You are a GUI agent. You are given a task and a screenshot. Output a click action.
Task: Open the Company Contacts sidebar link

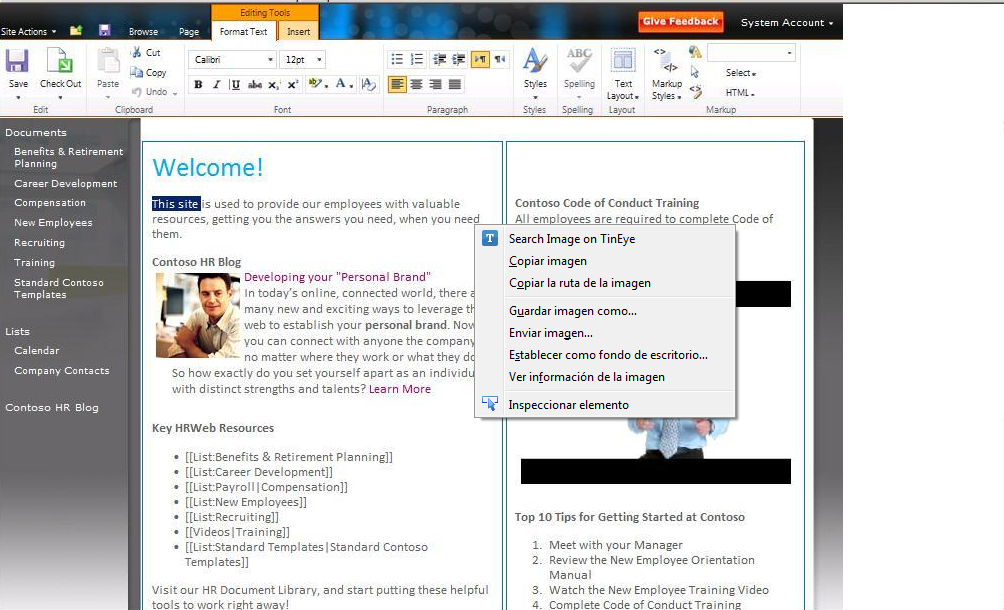point(61,371)
